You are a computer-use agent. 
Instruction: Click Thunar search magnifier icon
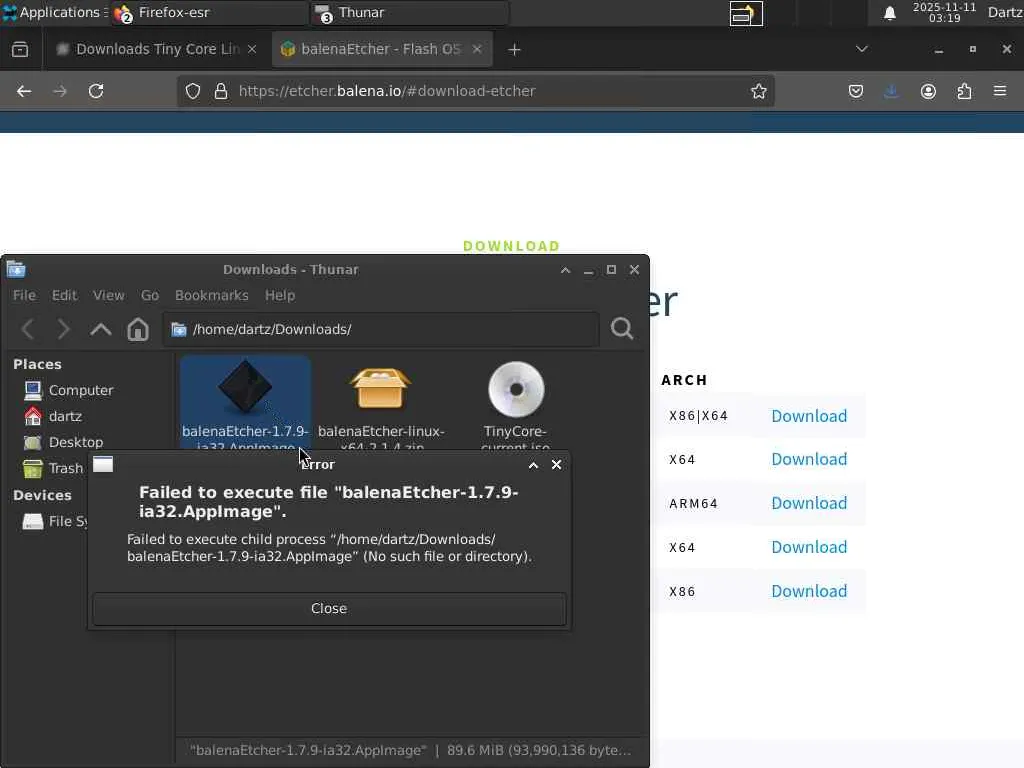pyautogui.click(x=622, y=328)
